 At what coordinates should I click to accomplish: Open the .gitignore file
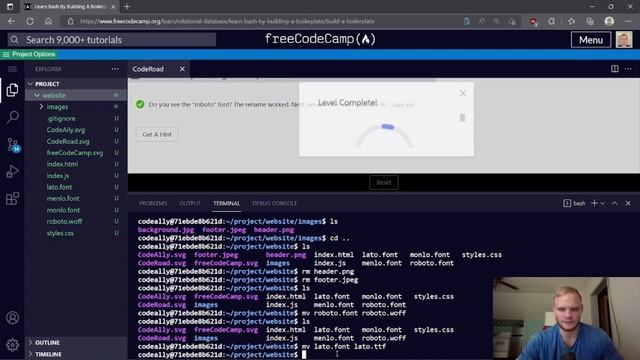[61, 118]
